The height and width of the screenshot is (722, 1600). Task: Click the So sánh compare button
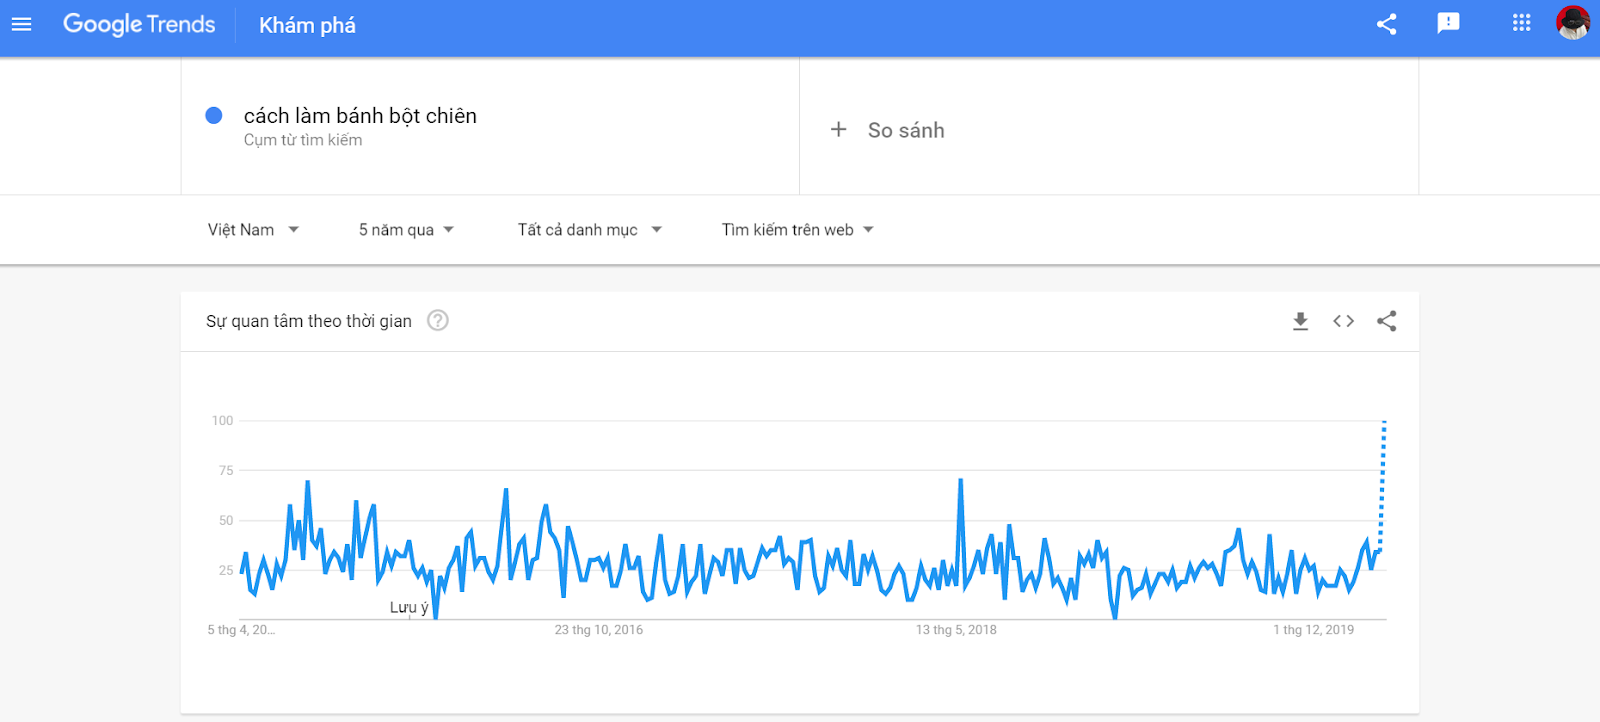[x=905, y=130]
